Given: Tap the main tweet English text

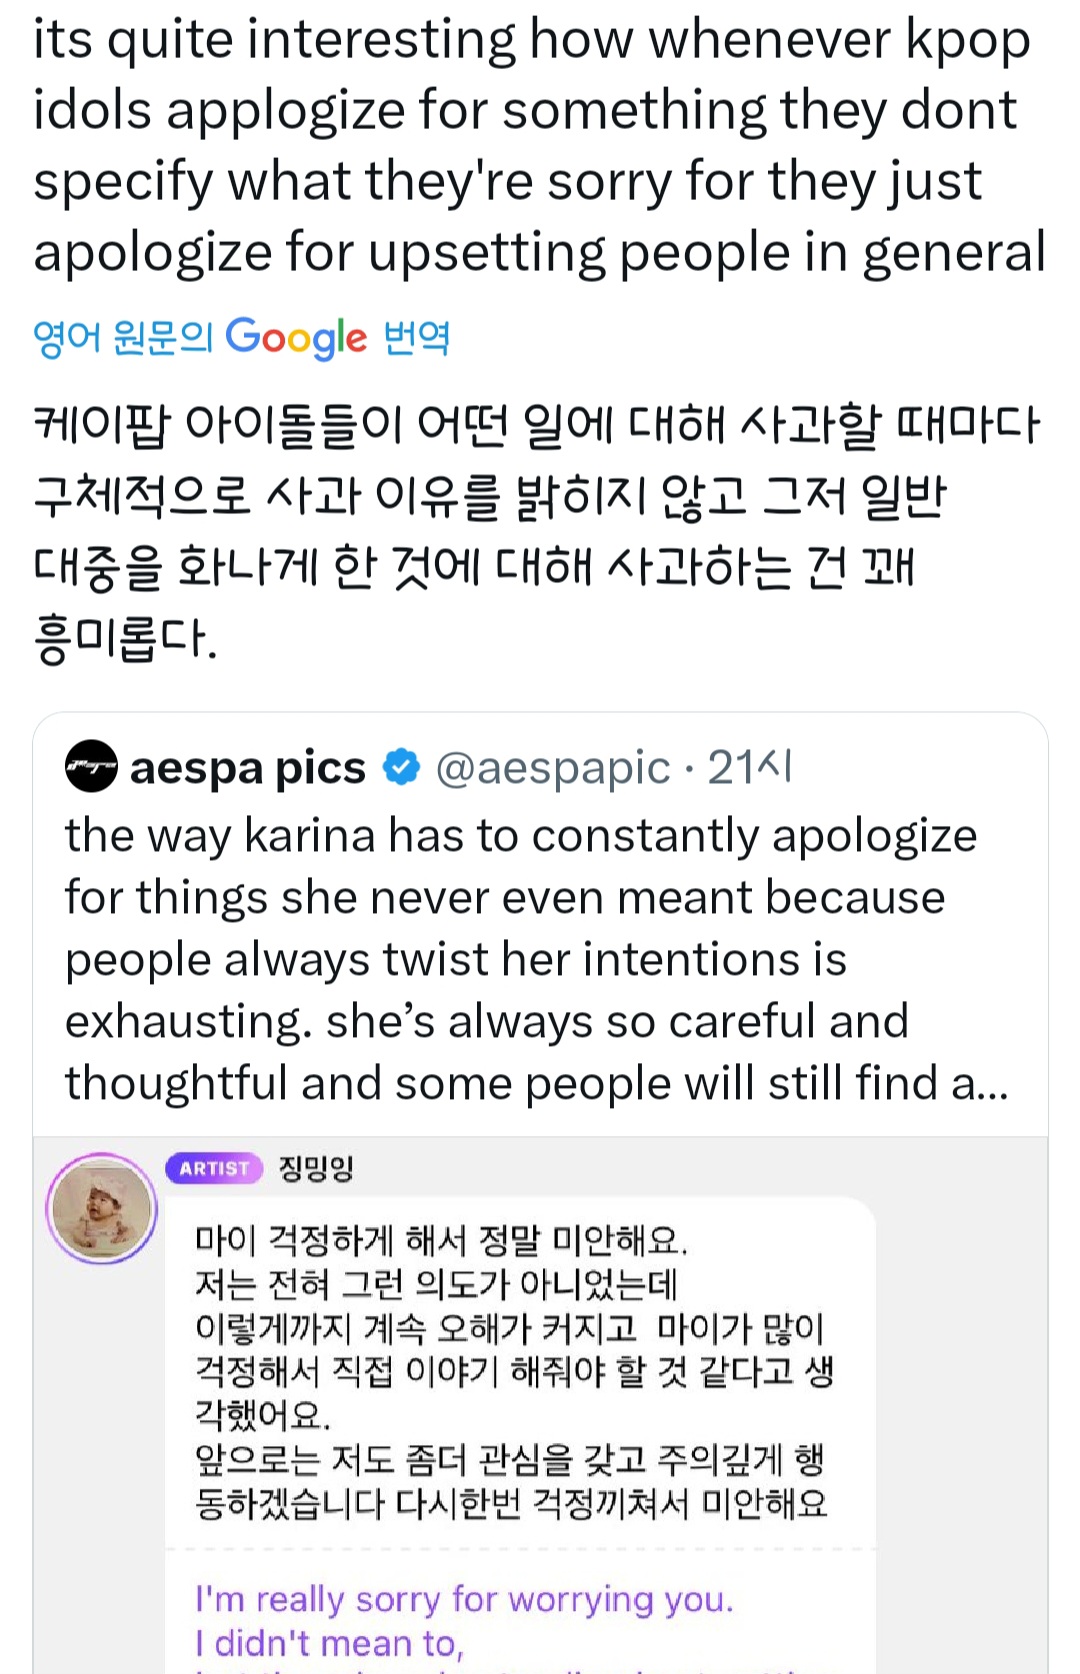Looking at the screenshot, I should pyautogui.click(x=538, y=145).
